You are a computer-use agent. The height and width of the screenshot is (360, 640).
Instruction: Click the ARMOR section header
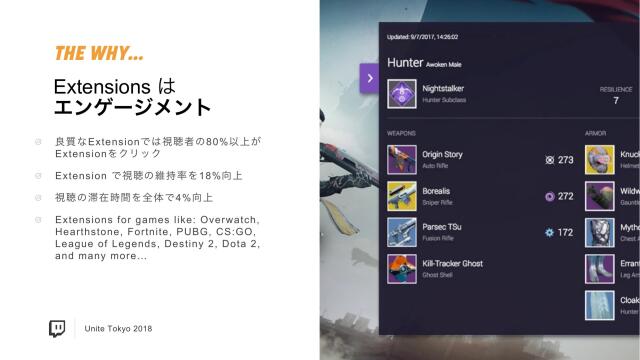(596, 133)
